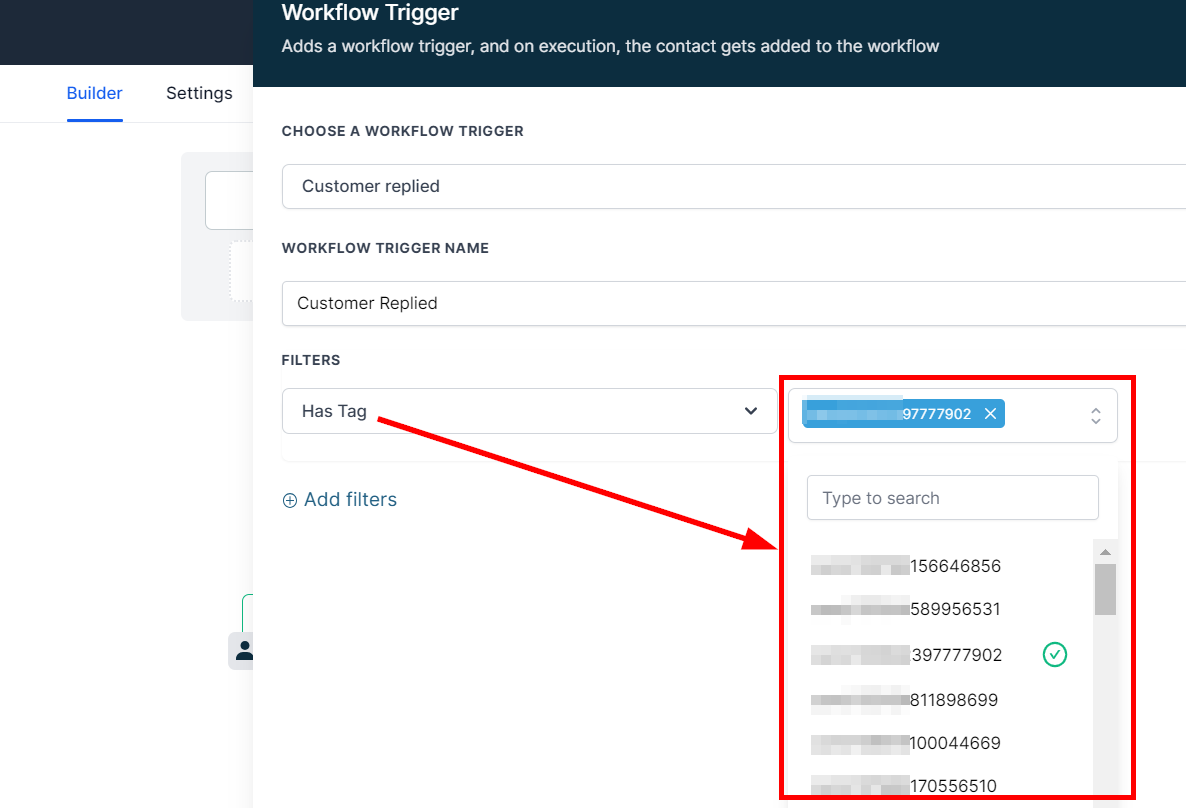
Task: Open the Settings tab
Action: [x=199, y=93]
